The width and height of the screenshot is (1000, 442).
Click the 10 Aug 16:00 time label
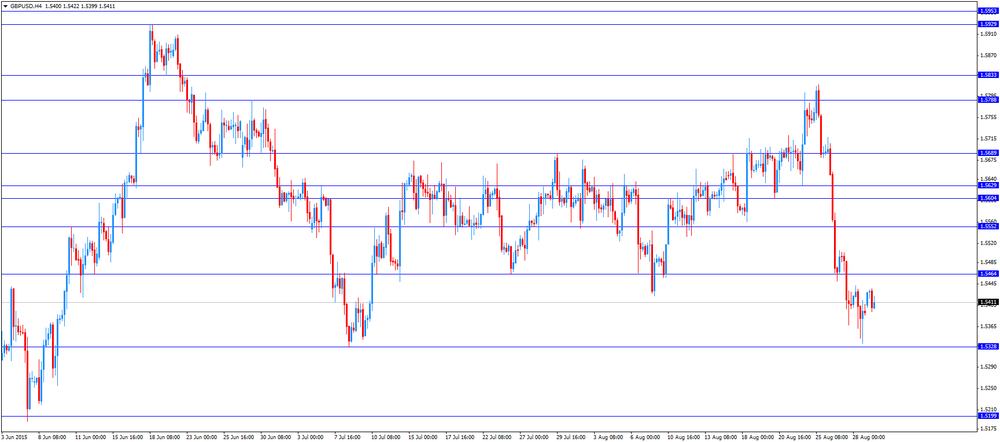[684, 438]
